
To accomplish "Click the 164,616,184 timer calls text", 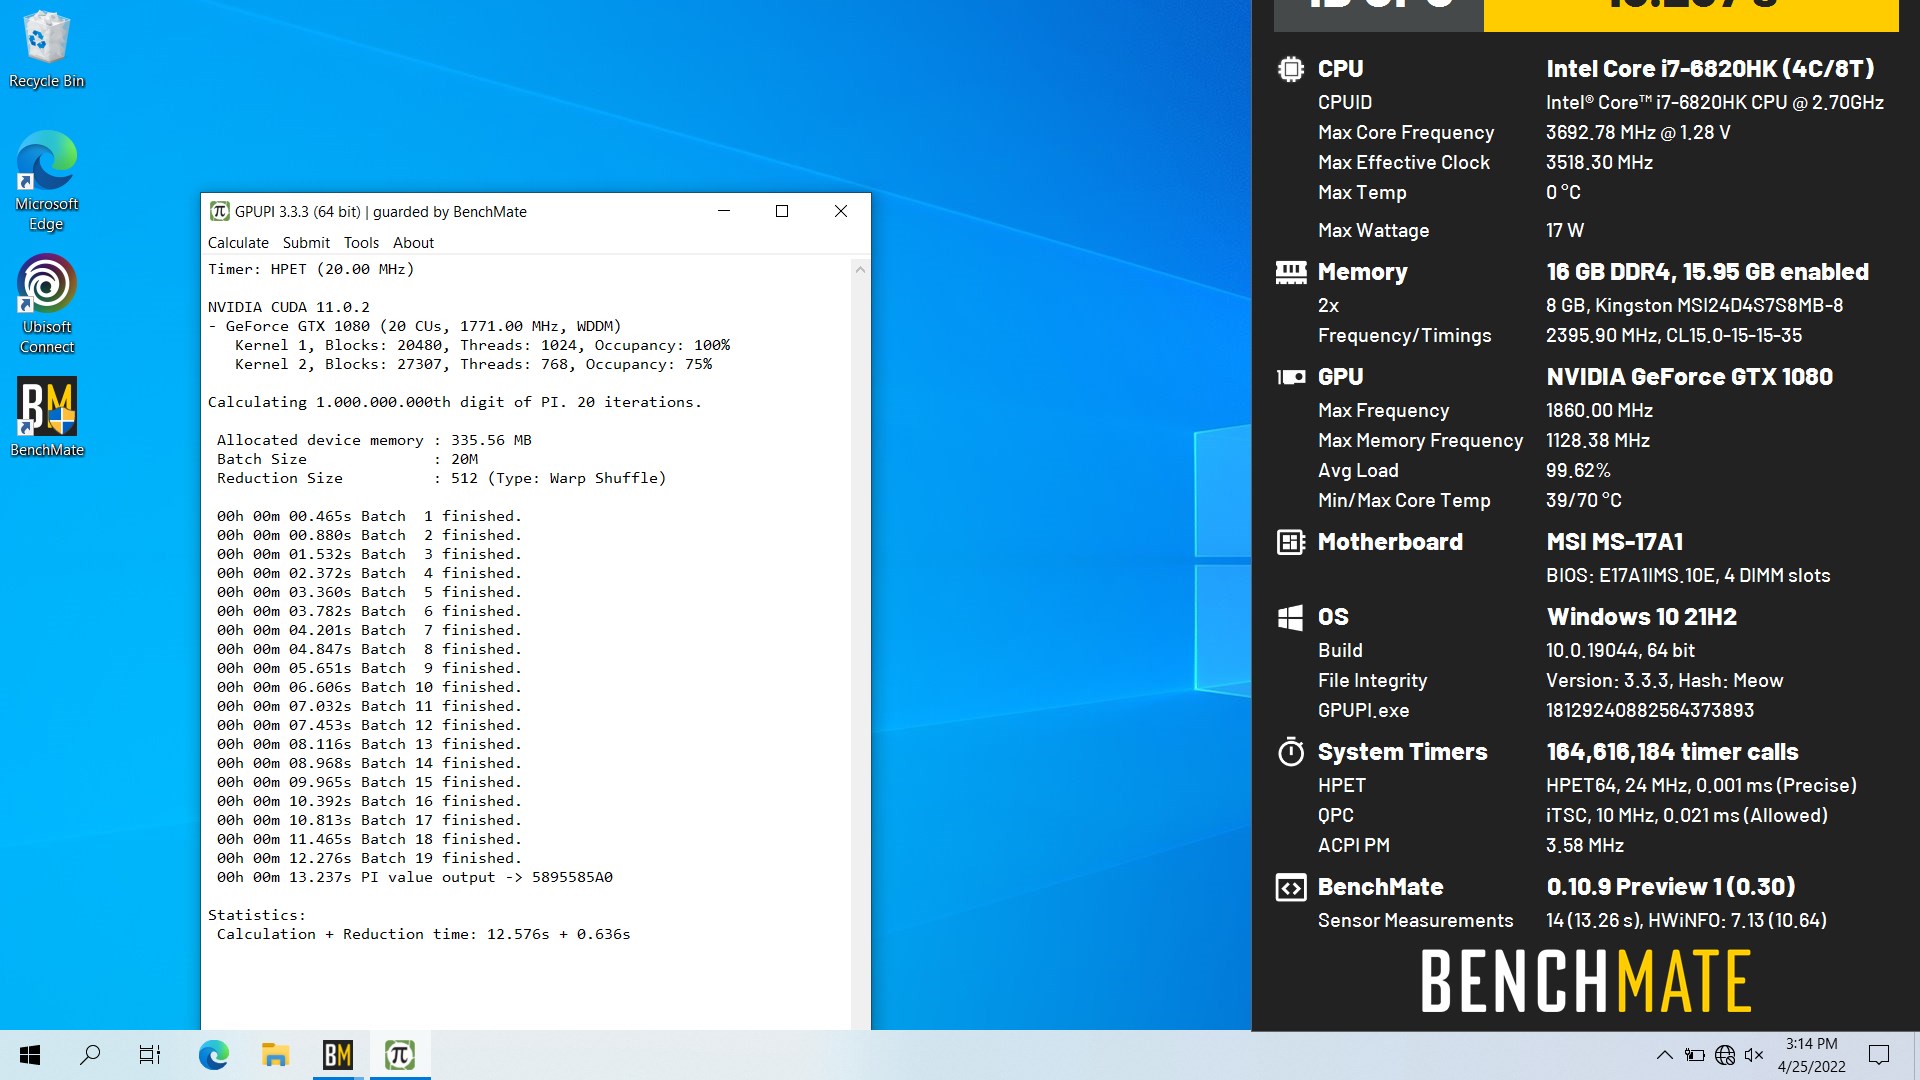I will (1672, 752).
